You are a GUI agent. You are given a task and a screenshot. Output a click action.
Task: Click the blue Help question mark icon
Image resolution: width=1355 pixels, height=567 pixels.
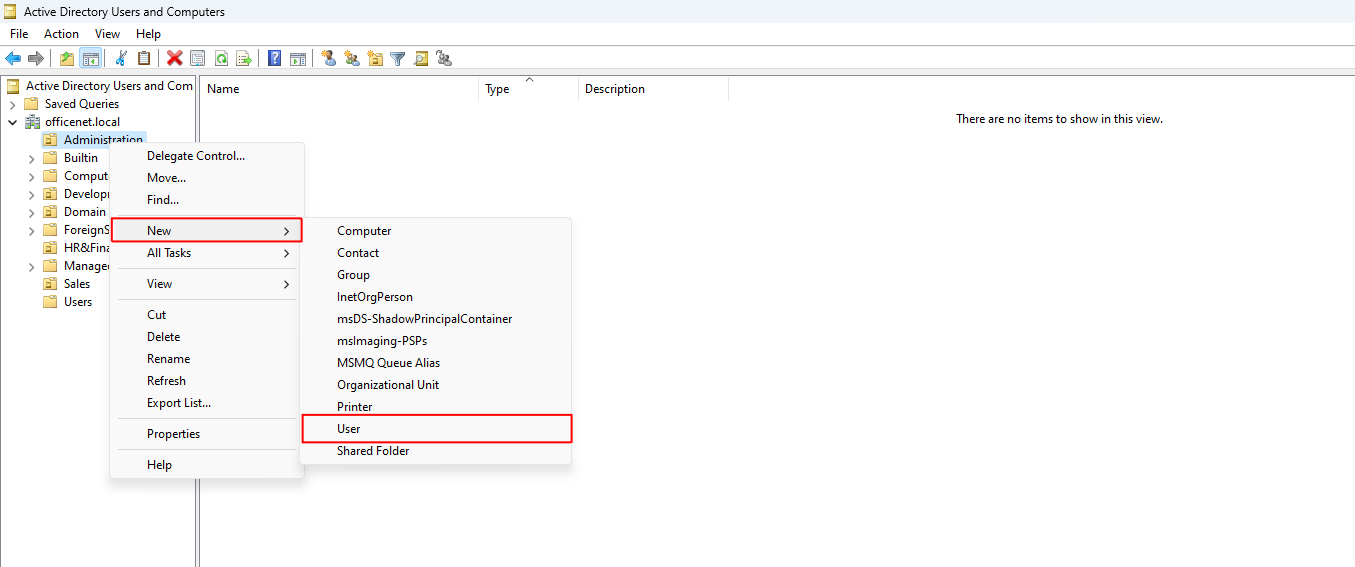[274, 58]
